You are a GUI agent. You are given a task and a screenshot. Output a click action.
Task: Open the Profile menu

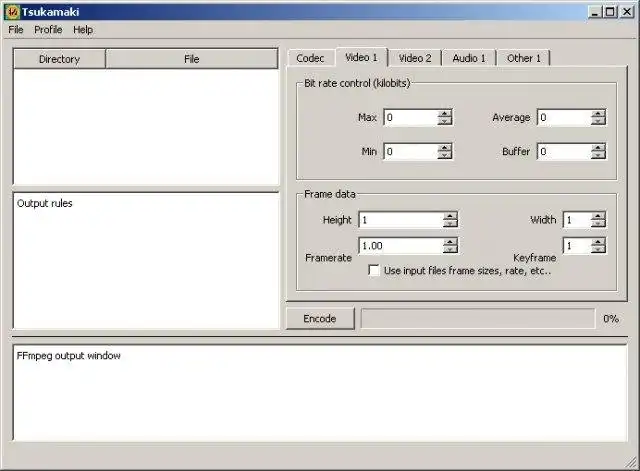coord(48,30)
